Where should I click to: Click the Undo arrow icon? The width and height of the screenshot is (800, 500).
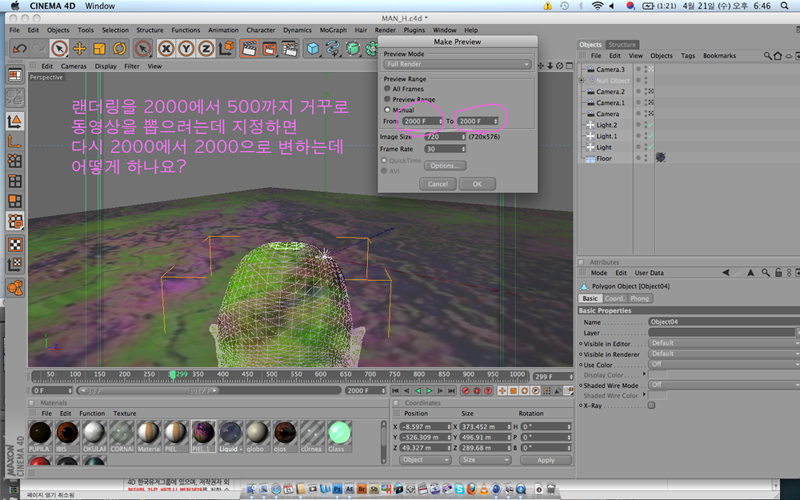click(x=20, y=48)
